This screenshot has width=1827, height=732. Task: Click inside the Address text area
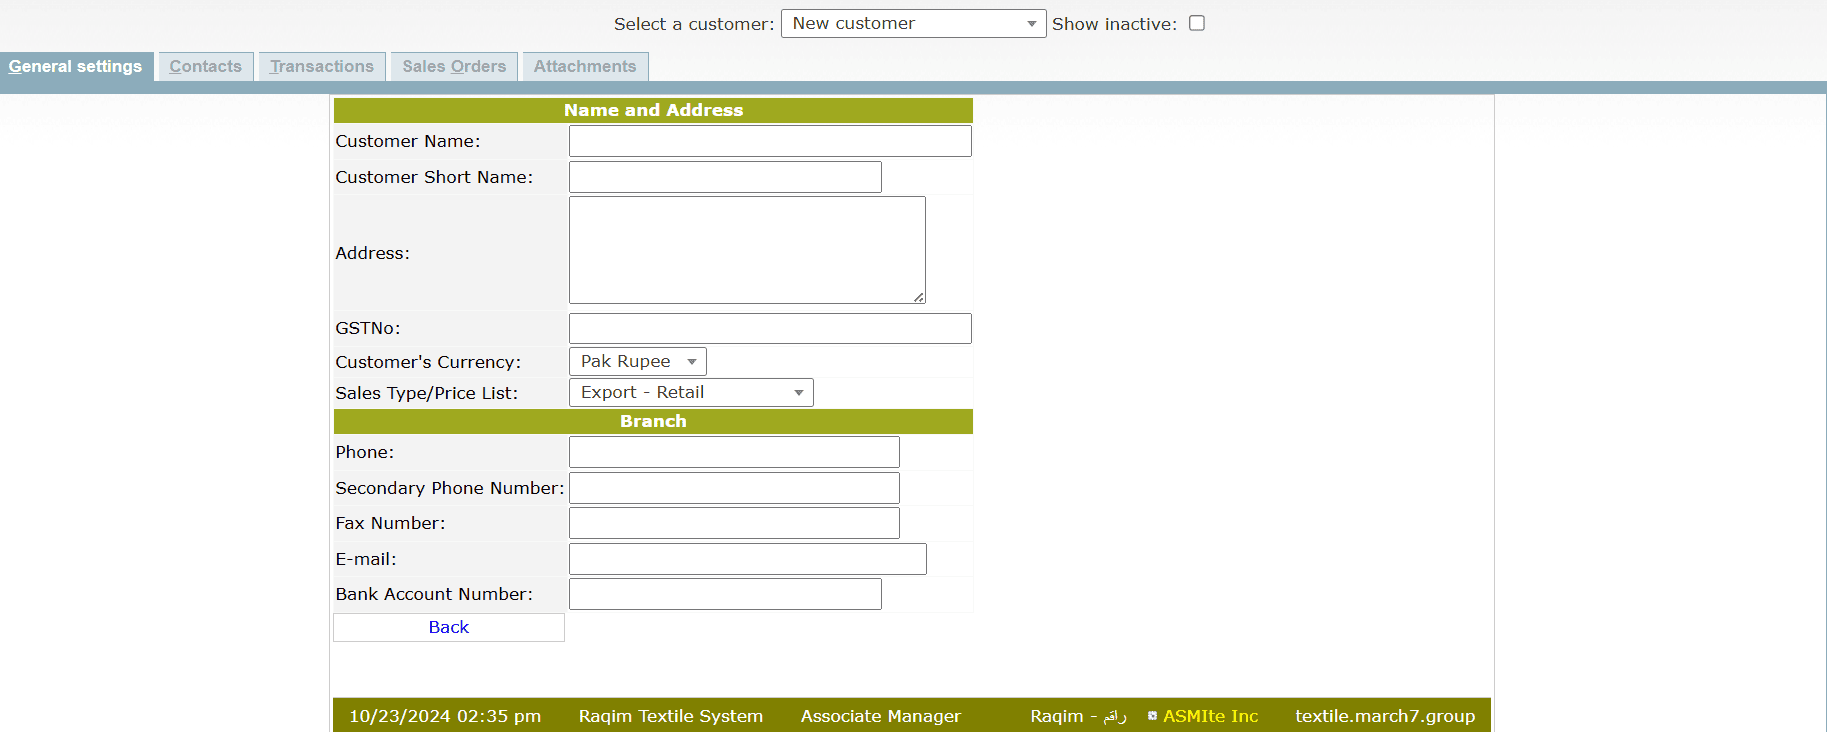pos(746,250)
